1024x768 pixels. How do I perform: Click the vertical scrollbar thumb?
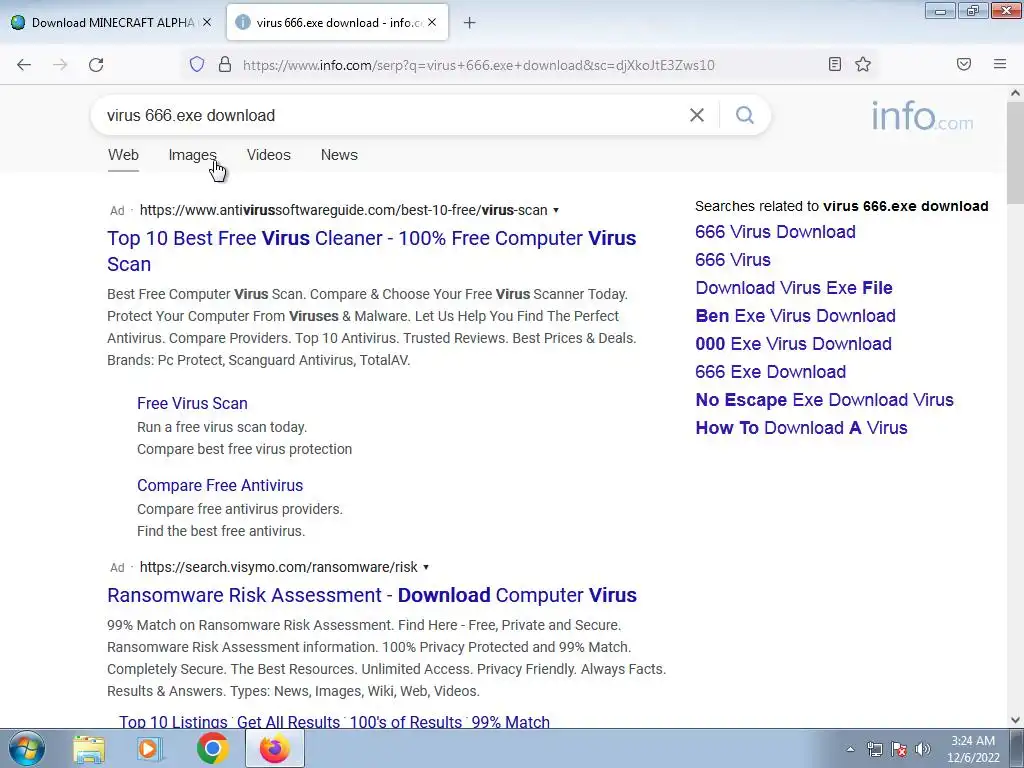pos(1015,153)
